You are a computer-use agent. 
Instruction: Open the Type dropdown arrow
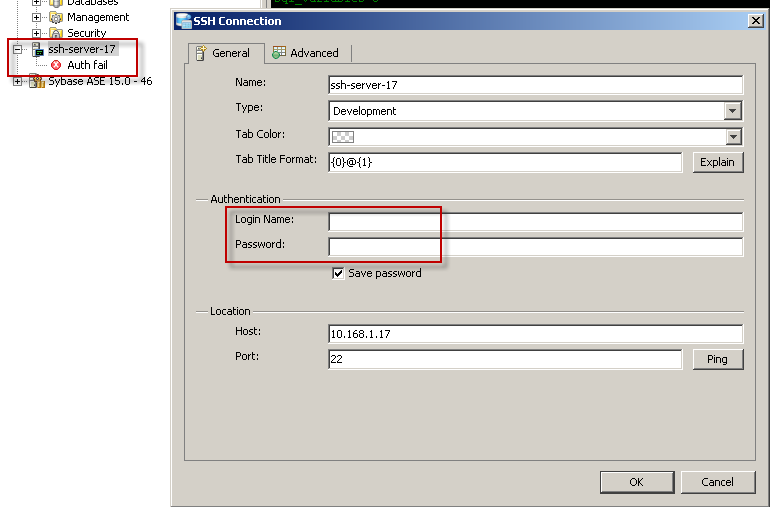pyautogui.click(x=733, y=111)
